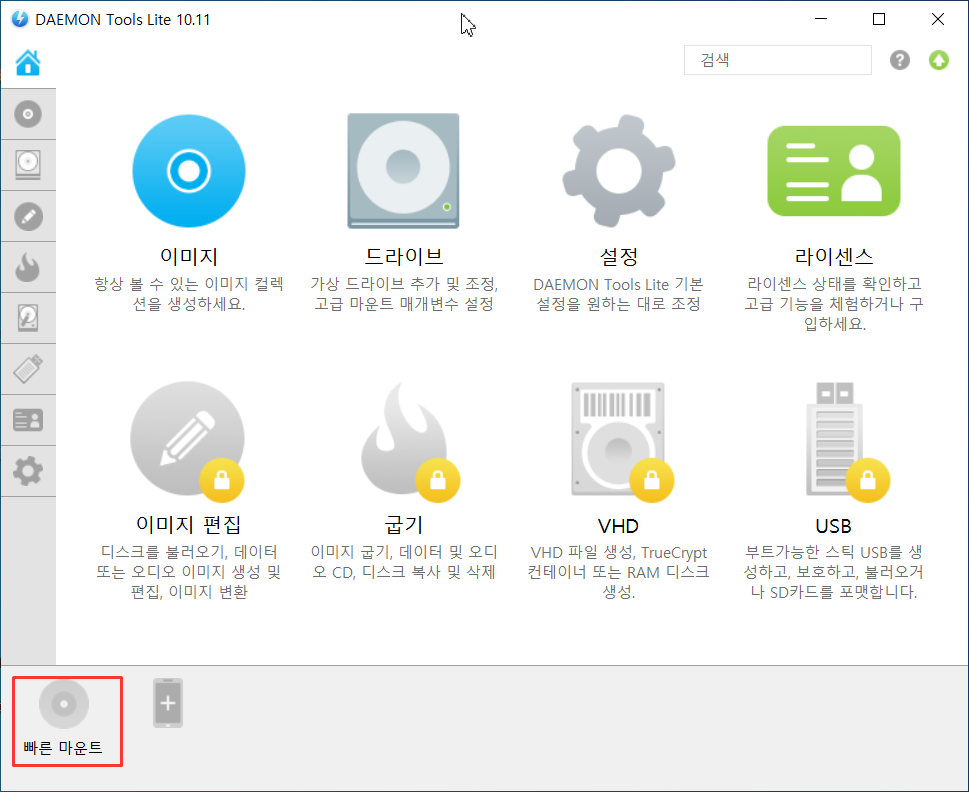This screenshot has height=792, width=969.
Task: Click the 이미지 tile title
Action: (188, 256)
